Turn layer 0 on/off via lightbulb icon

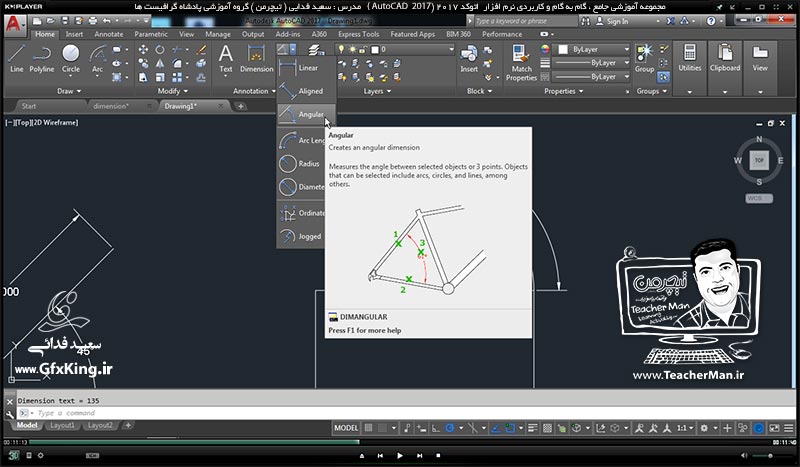tap(341, 50)
